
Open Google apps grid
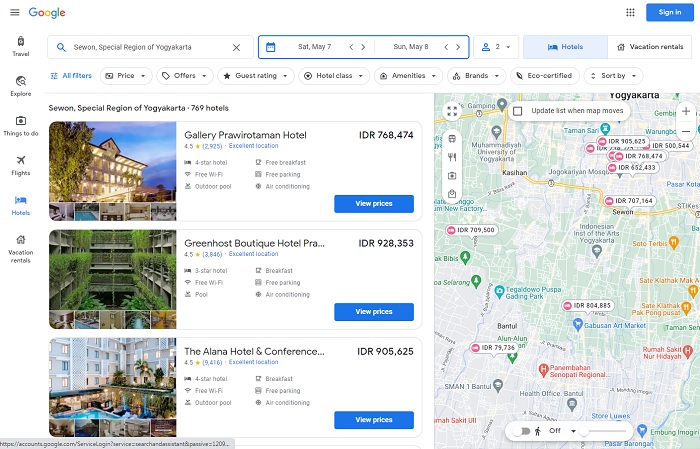coord(630,12)
